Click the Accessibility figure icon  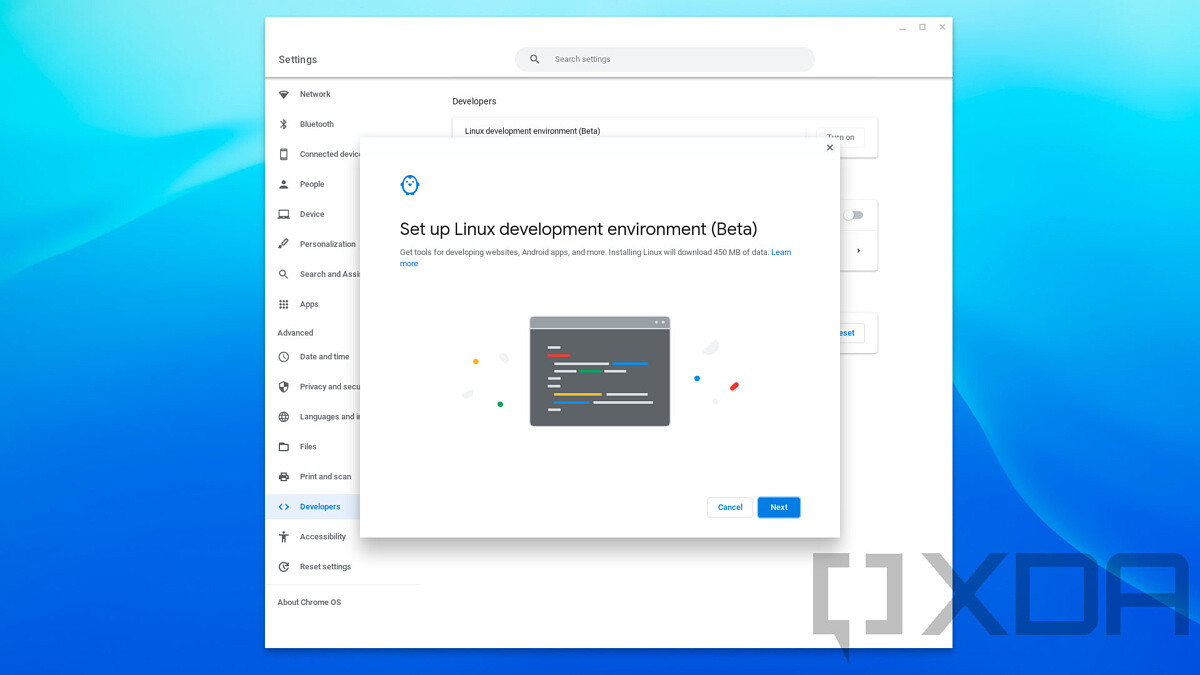pos(284,537)
